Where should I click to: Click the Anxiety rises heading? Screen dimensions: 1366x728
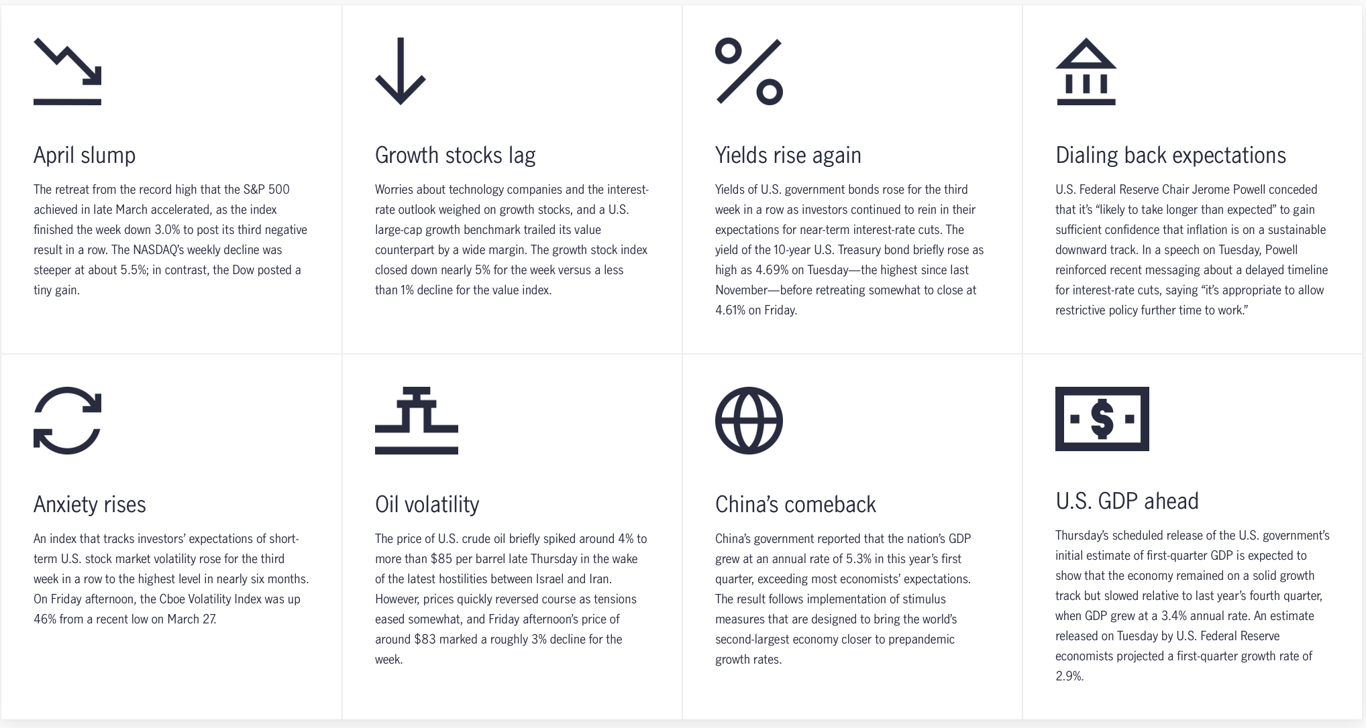[x=90, y=504]
